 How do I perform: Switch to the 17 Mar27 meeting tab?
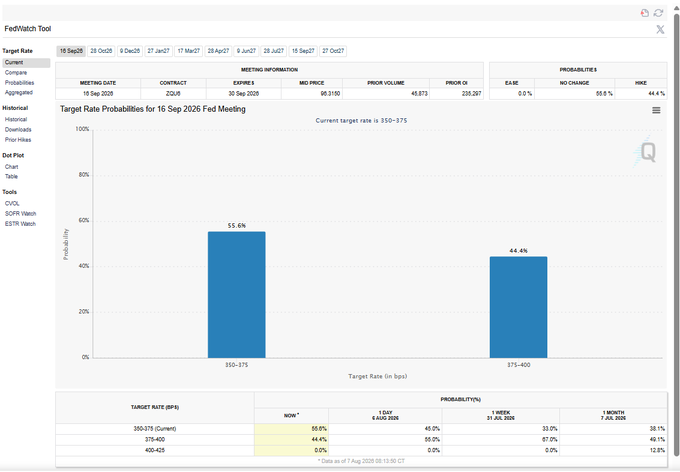188,51
